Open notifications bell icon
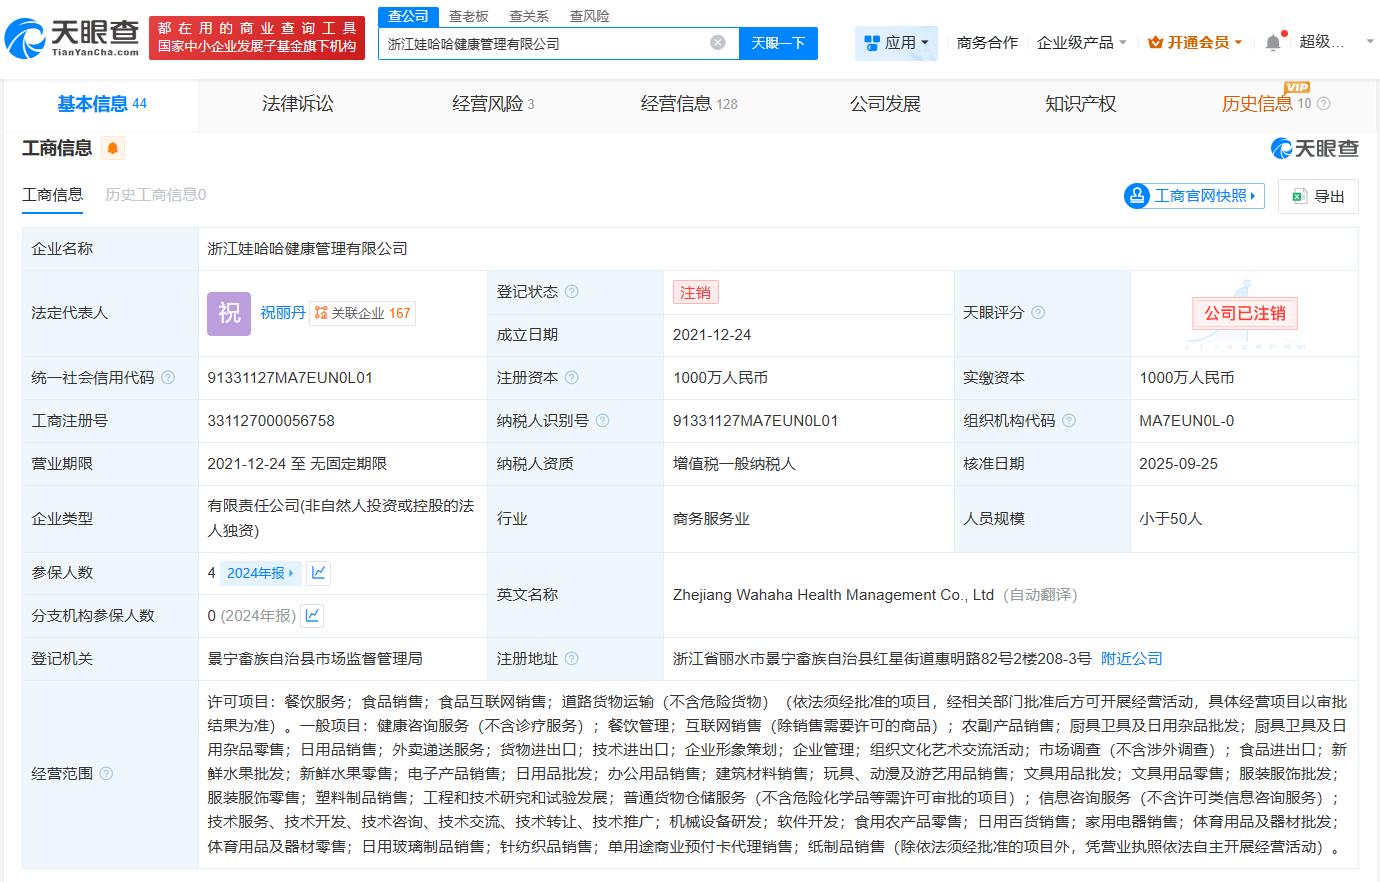 (x=1272, y=43)
